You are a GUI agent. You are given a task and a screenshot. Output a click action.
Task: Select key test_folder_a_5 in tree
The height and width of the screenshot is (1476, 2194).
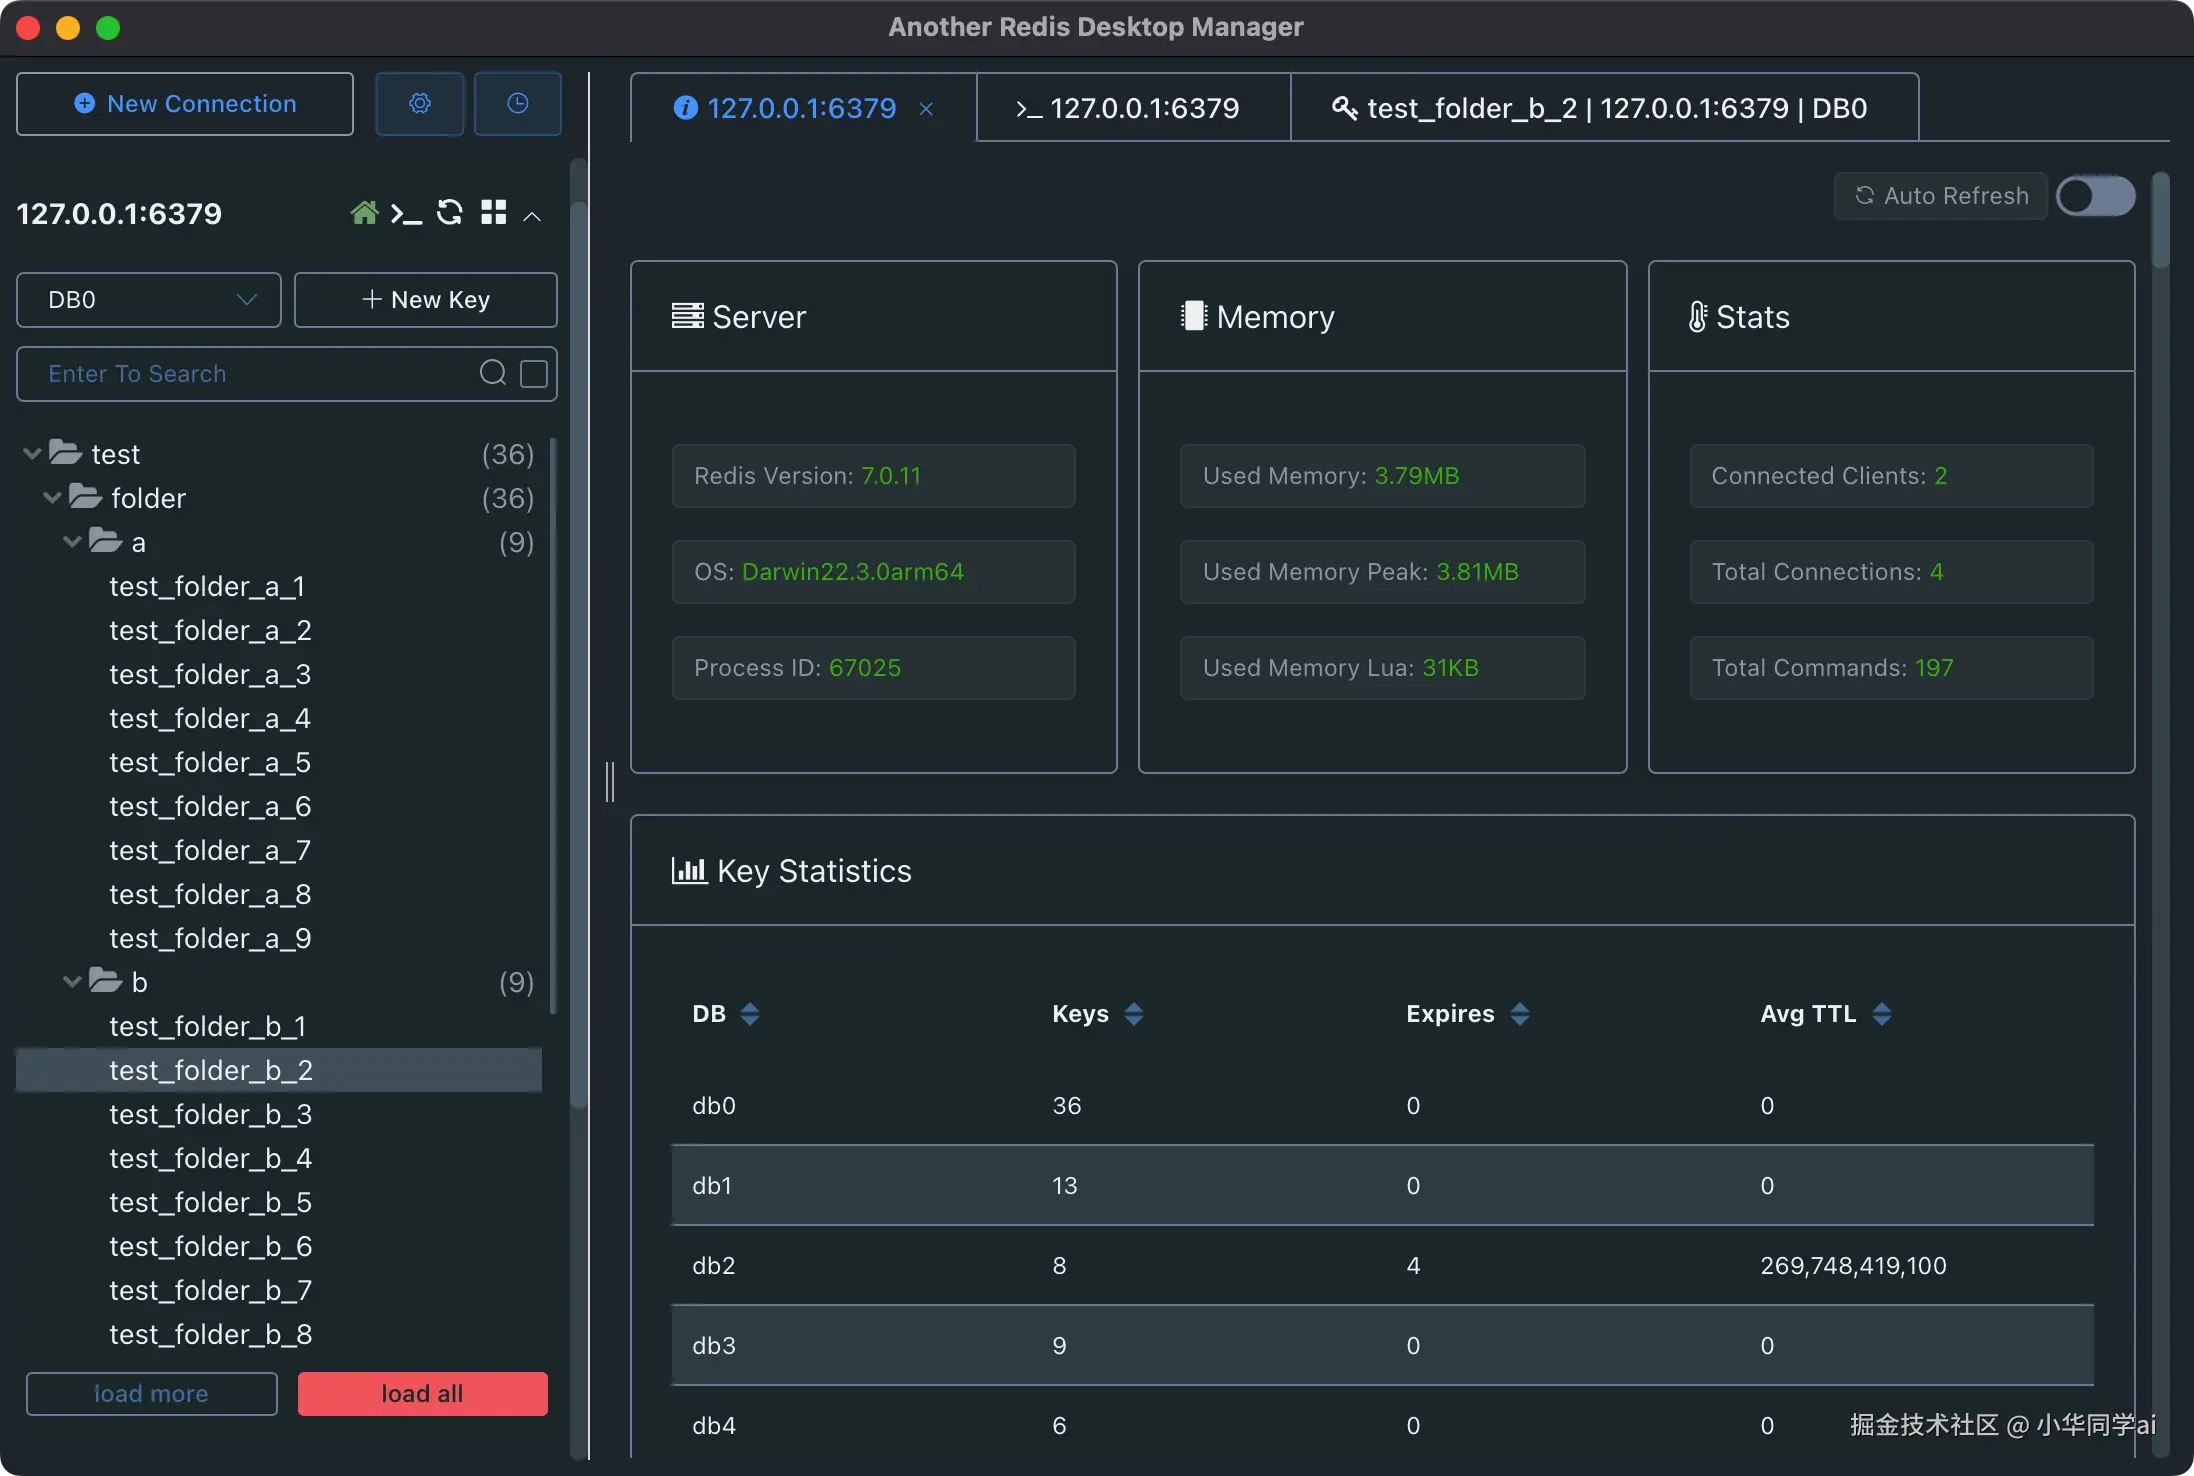point(209,762)
